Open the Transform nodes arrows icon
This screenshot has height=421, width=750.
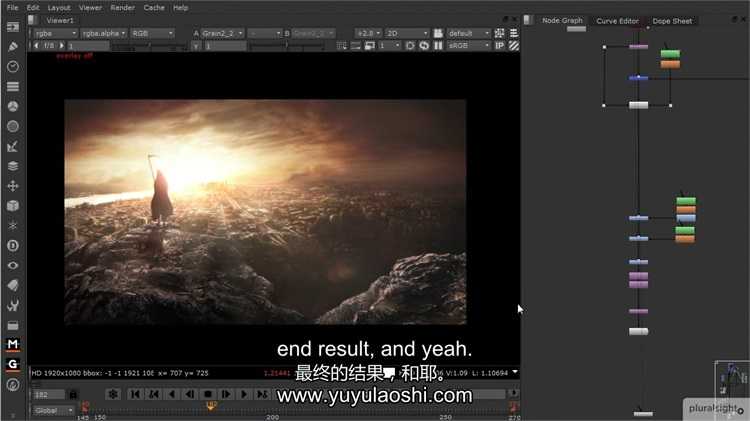13,186
